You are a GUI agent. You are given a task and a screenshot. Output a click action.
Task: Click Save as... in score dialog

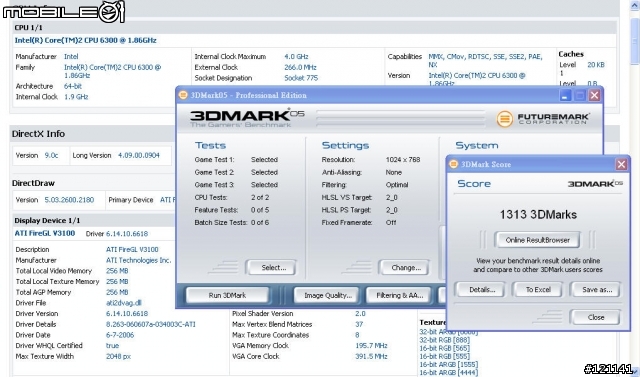point(595,290)
